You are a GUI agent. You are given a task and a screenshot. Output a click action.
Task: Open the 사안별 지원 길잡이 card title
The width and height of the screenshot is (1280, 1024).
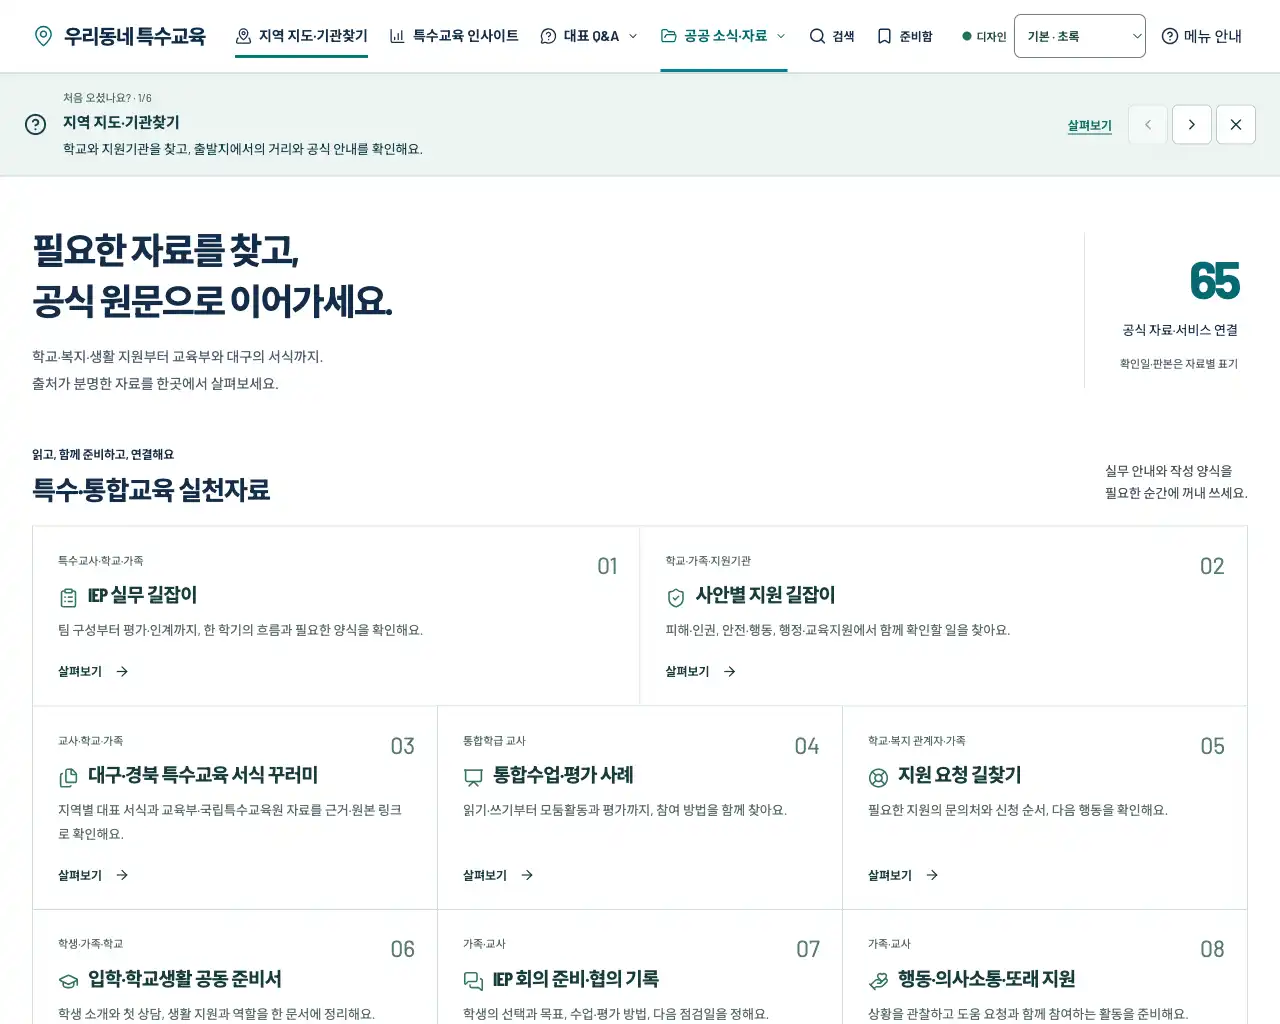tap(765, 596)
